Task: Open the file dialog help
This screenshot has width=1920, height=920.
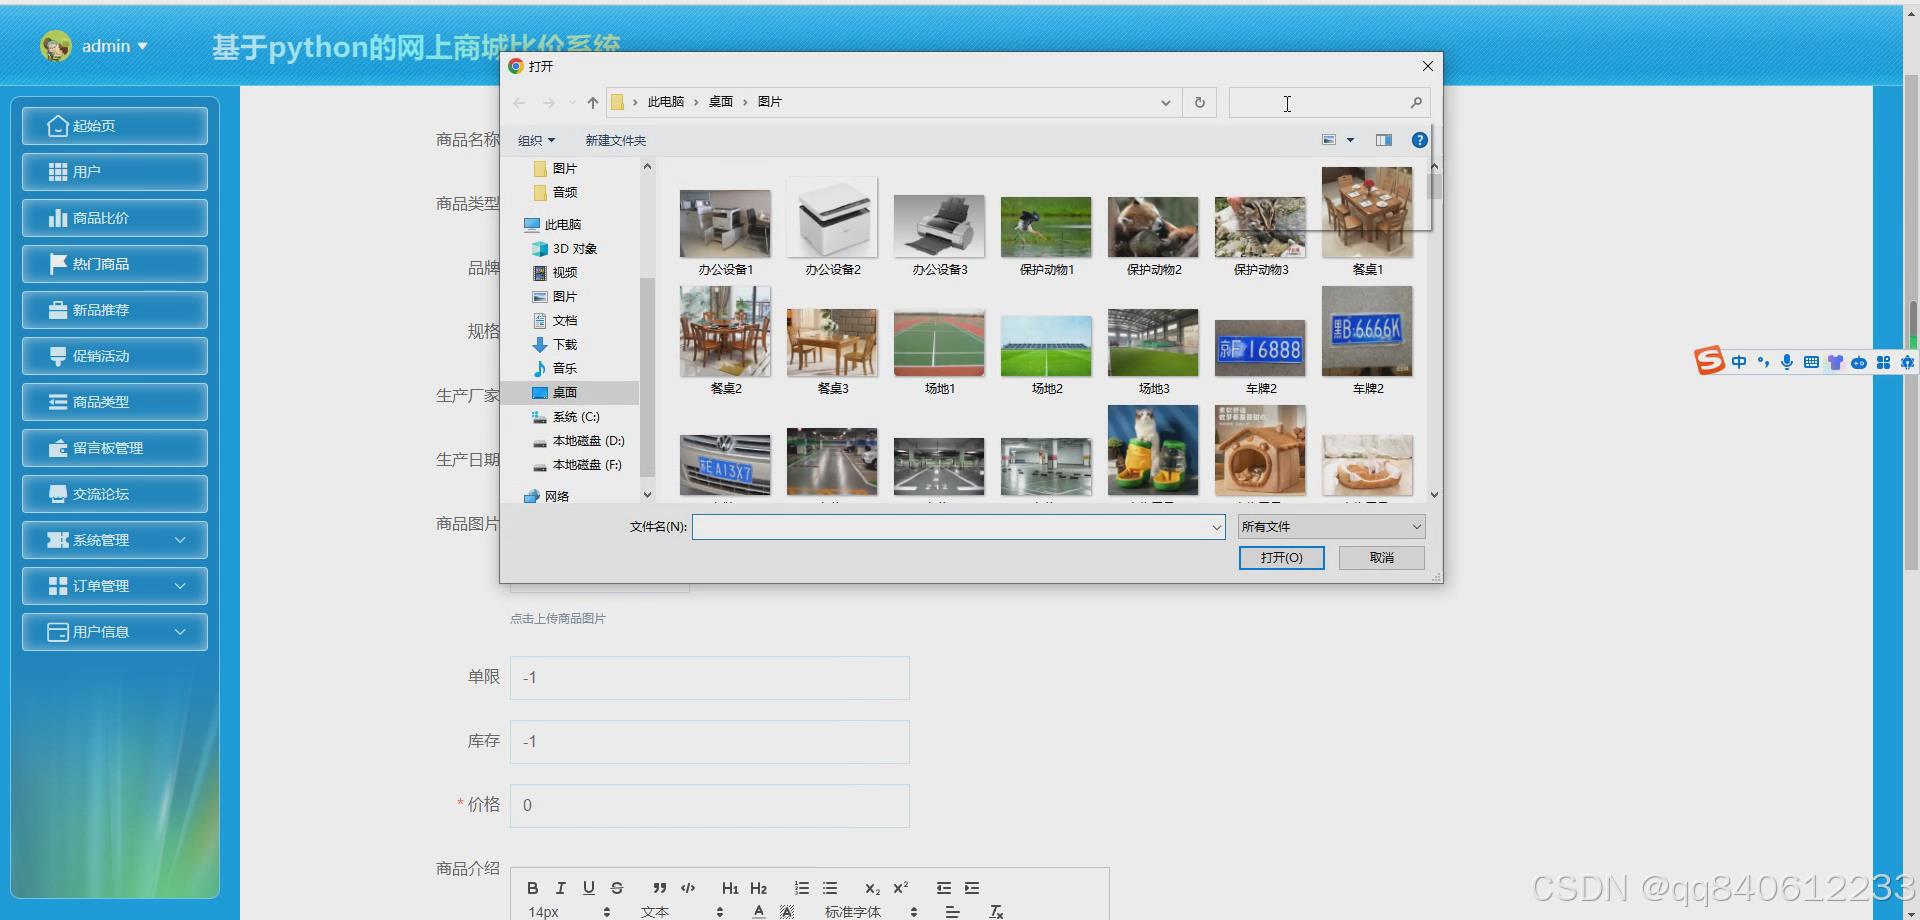Action: click(1419, 140)
